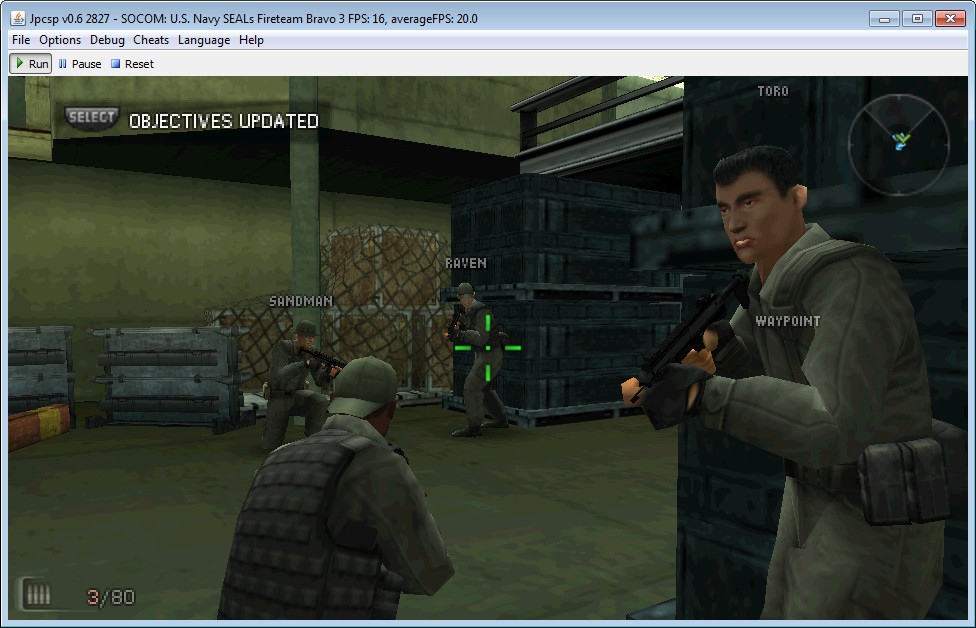The width and height of the screenshot is (976, 628).
Task: Click the magazine bullets icon
Action: click(x=37, y=594)
